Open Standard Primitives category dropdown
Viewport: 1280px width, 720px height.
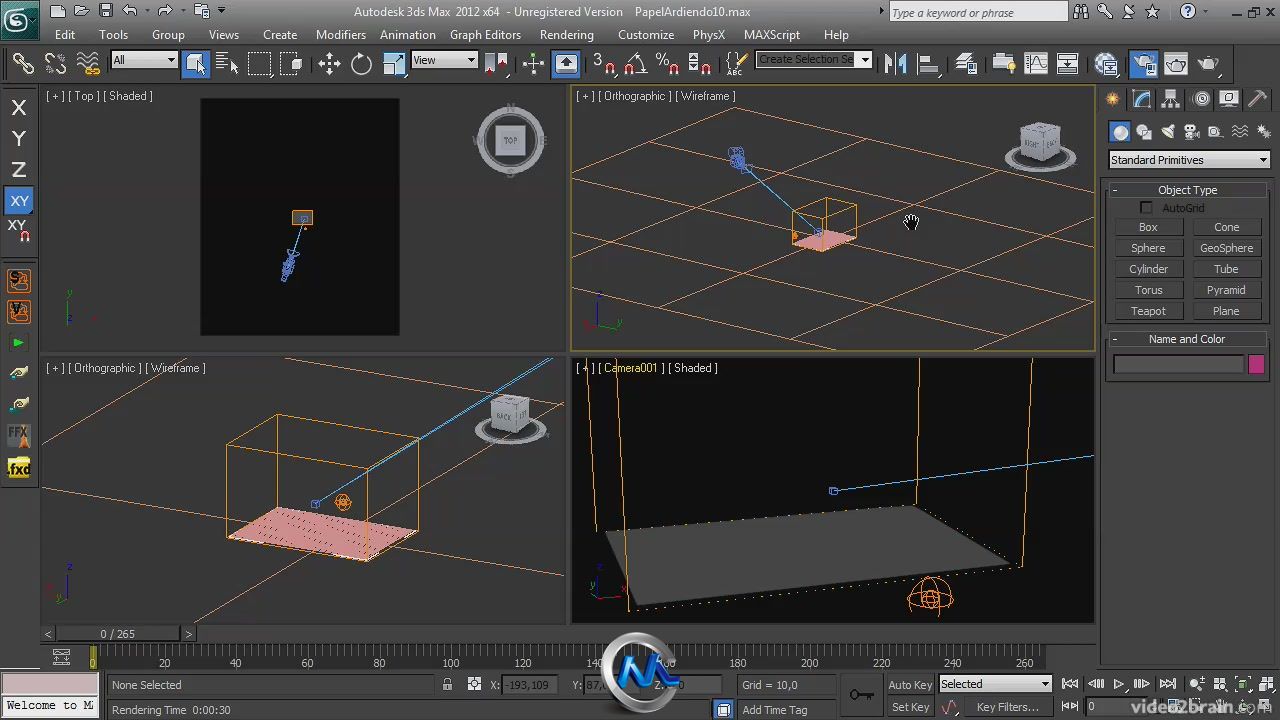click(1189, 160)
